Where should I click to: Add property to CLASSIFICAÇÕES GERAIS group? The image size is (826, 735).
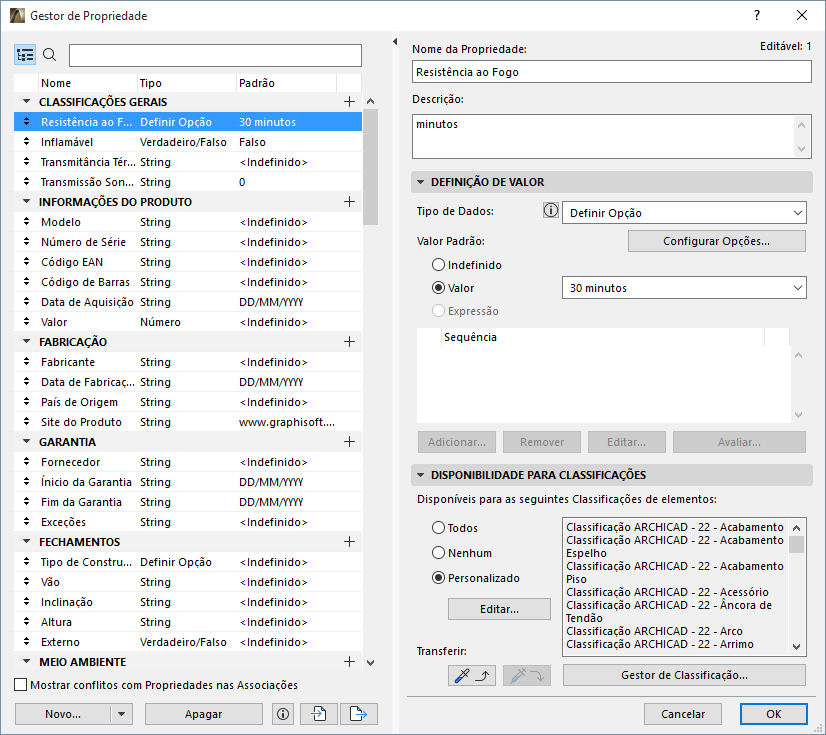click(x=349, y=102)
